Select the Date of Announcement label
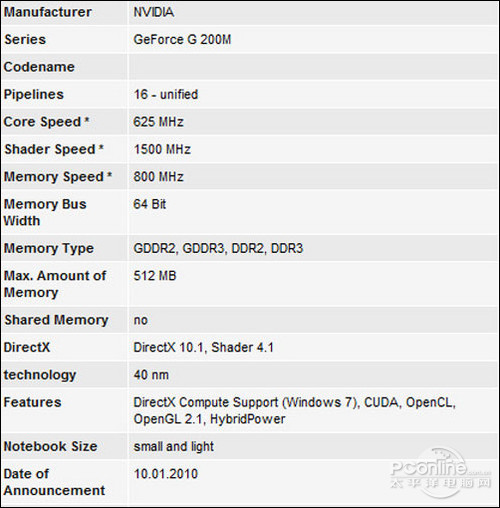Screen dimensions: 500x508 click(54, 482)
